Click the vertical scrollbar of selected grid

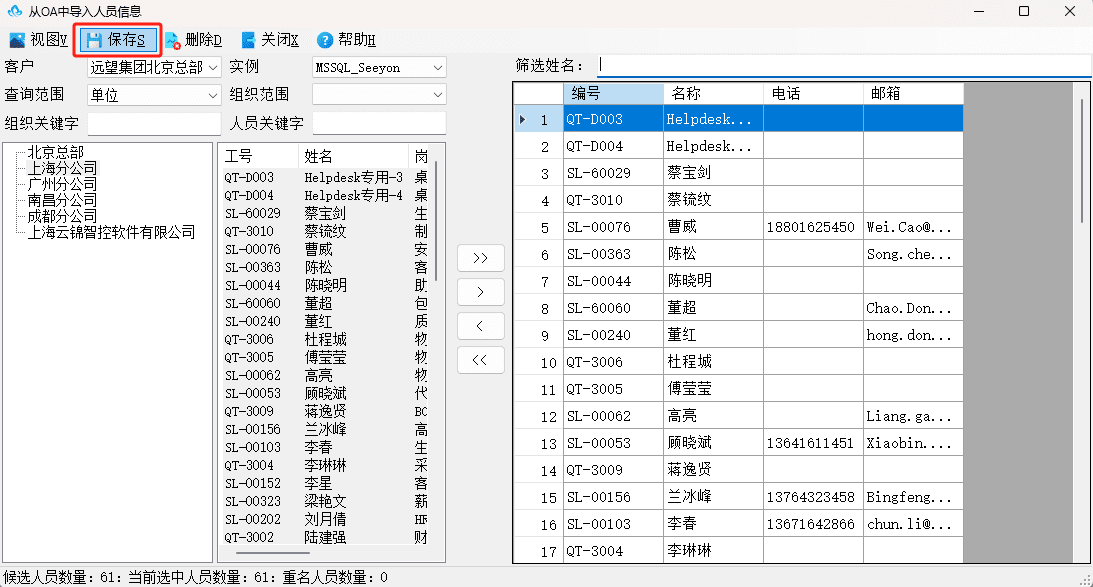tap(1082, 160)
